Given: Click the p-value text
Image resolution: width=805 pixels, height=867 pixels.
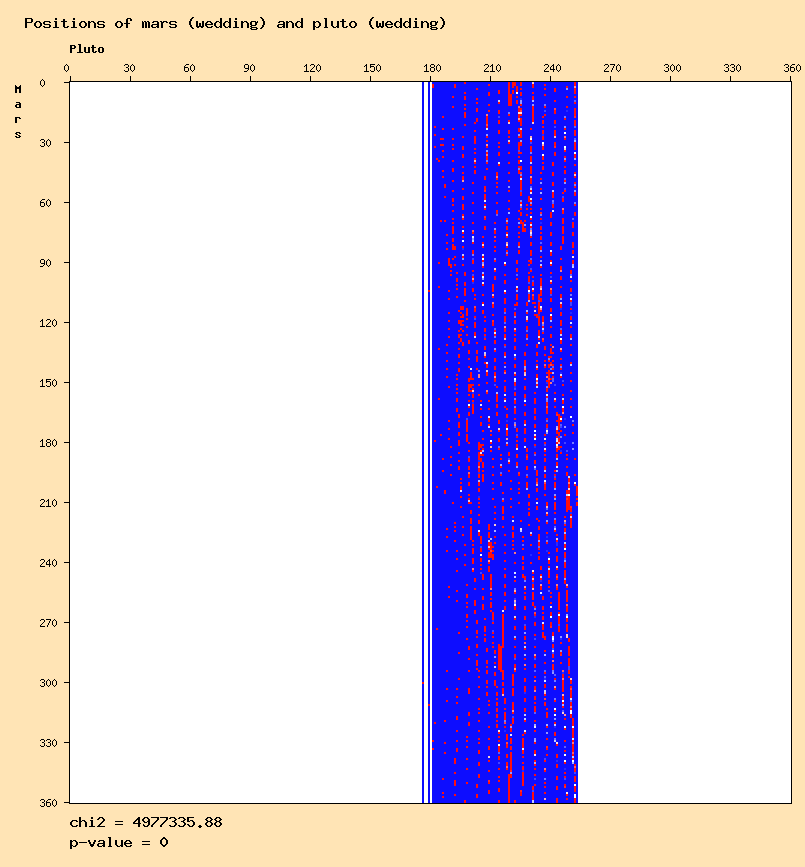Looking at the screenshot, I should (x=119, y=843).
